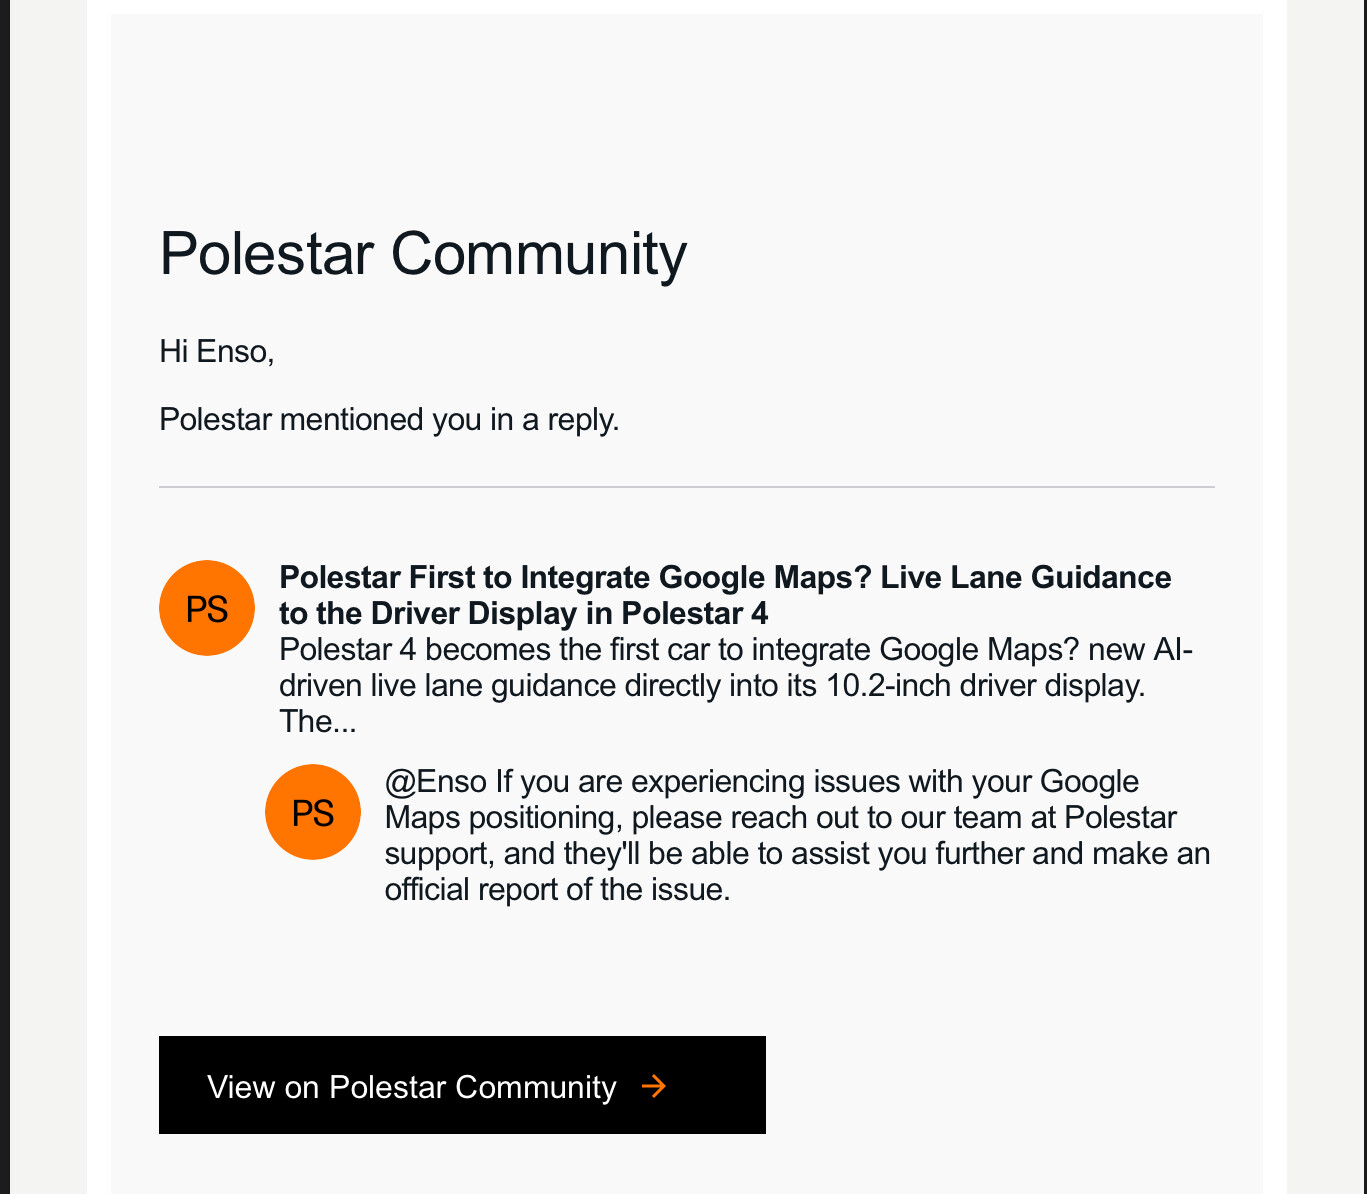Click the 'Polestar mentioned you in a reply' text

pos(389,419)
